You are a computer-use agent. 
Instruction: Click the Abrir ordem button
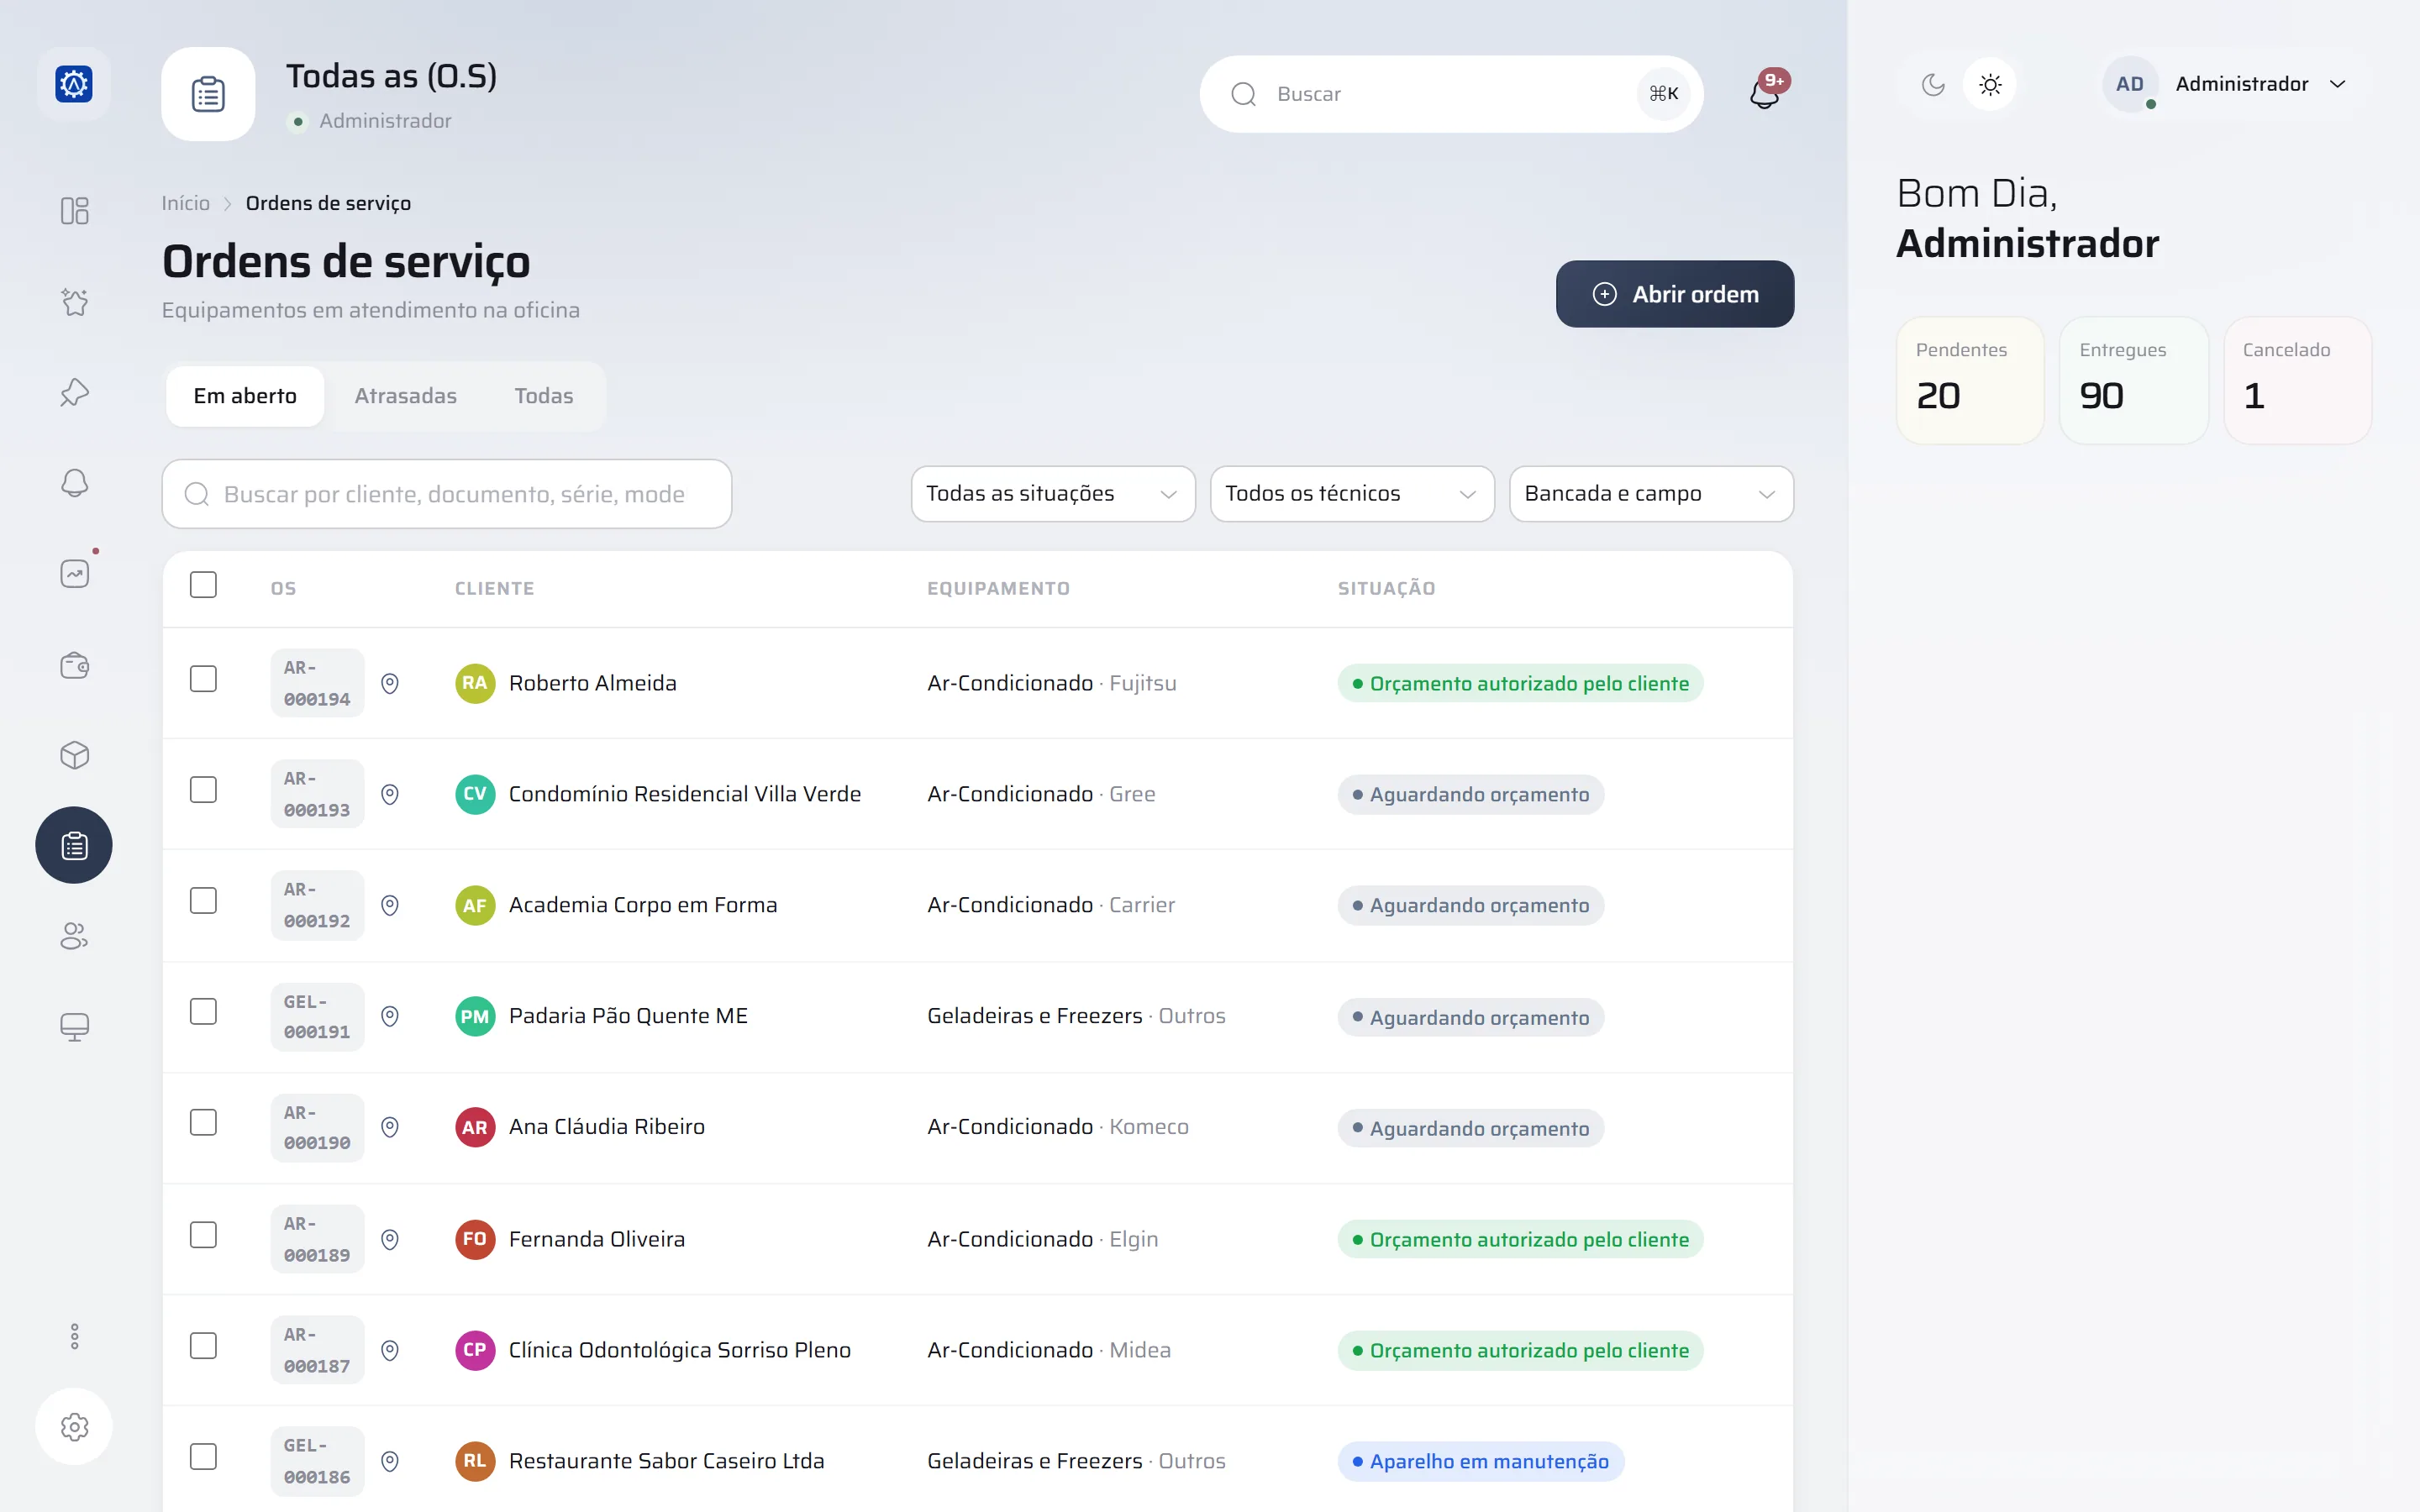tap(1675, 294)
